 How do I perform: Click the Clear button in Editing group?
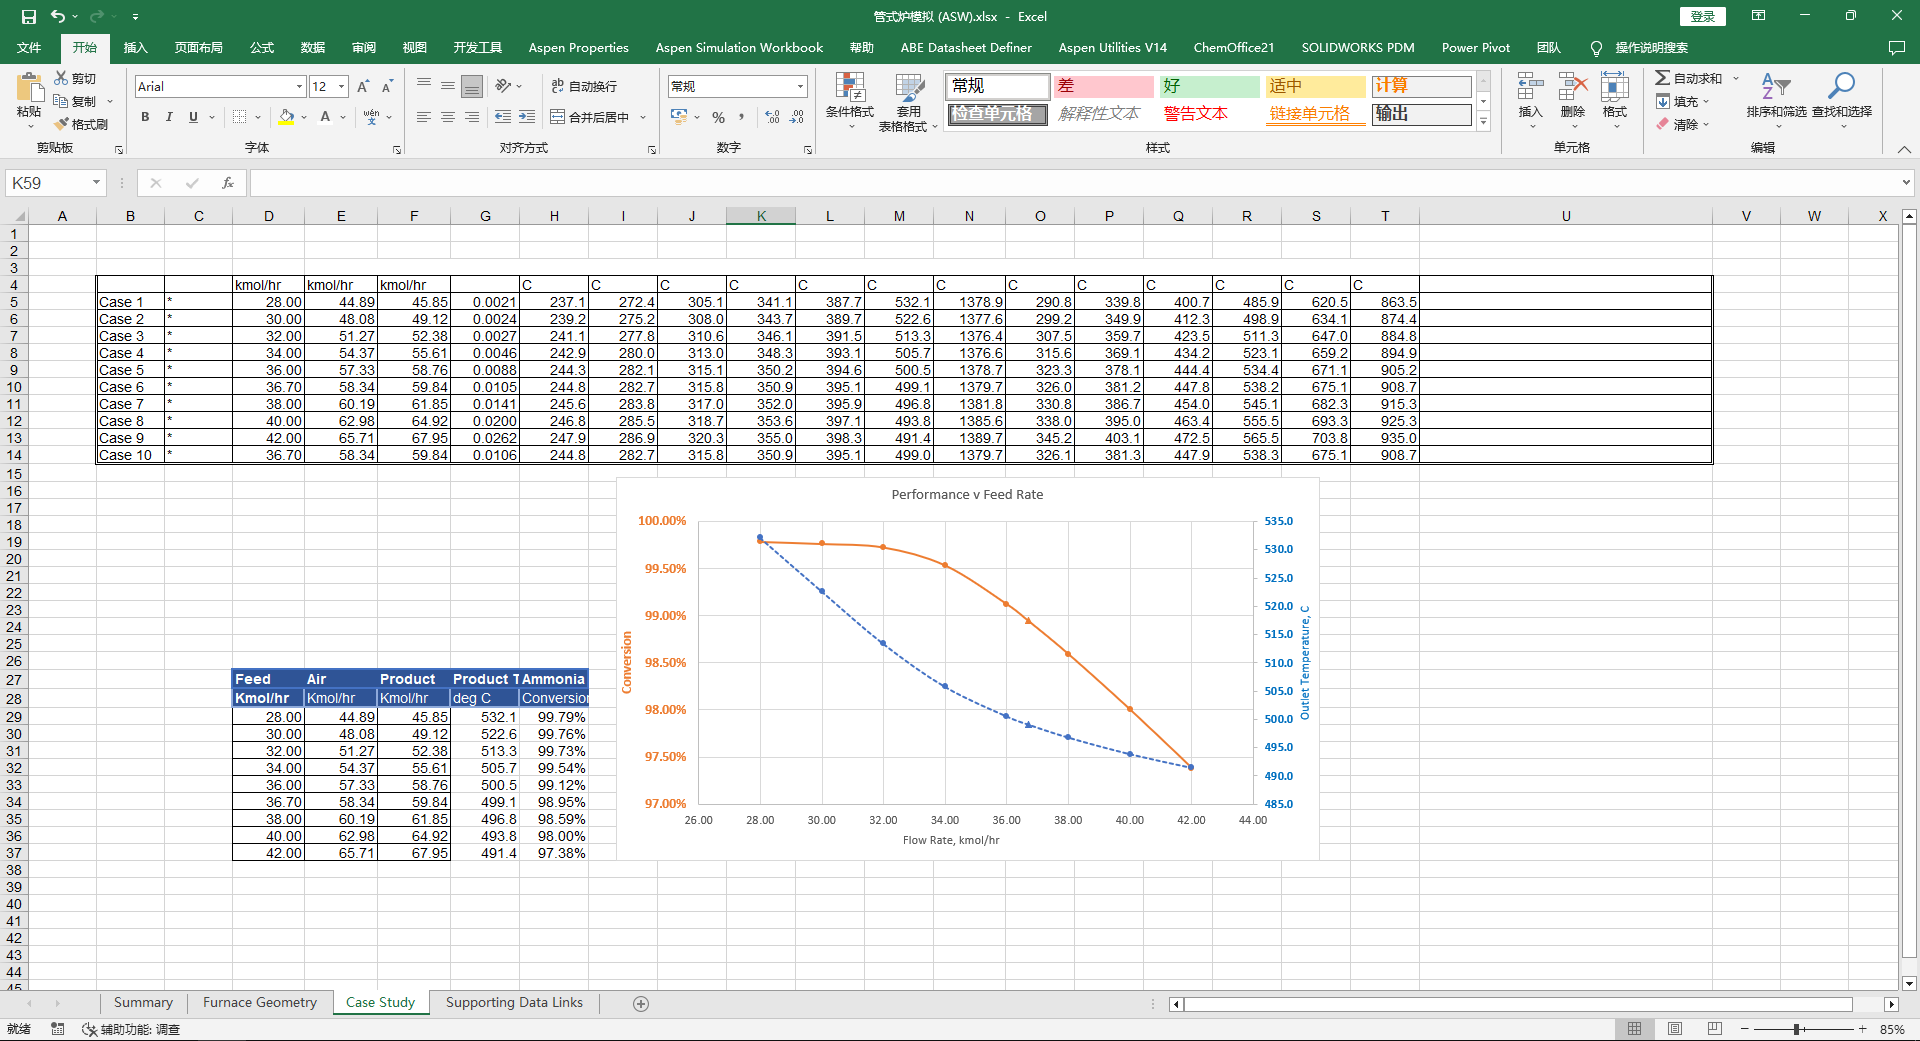point(1678,124)
